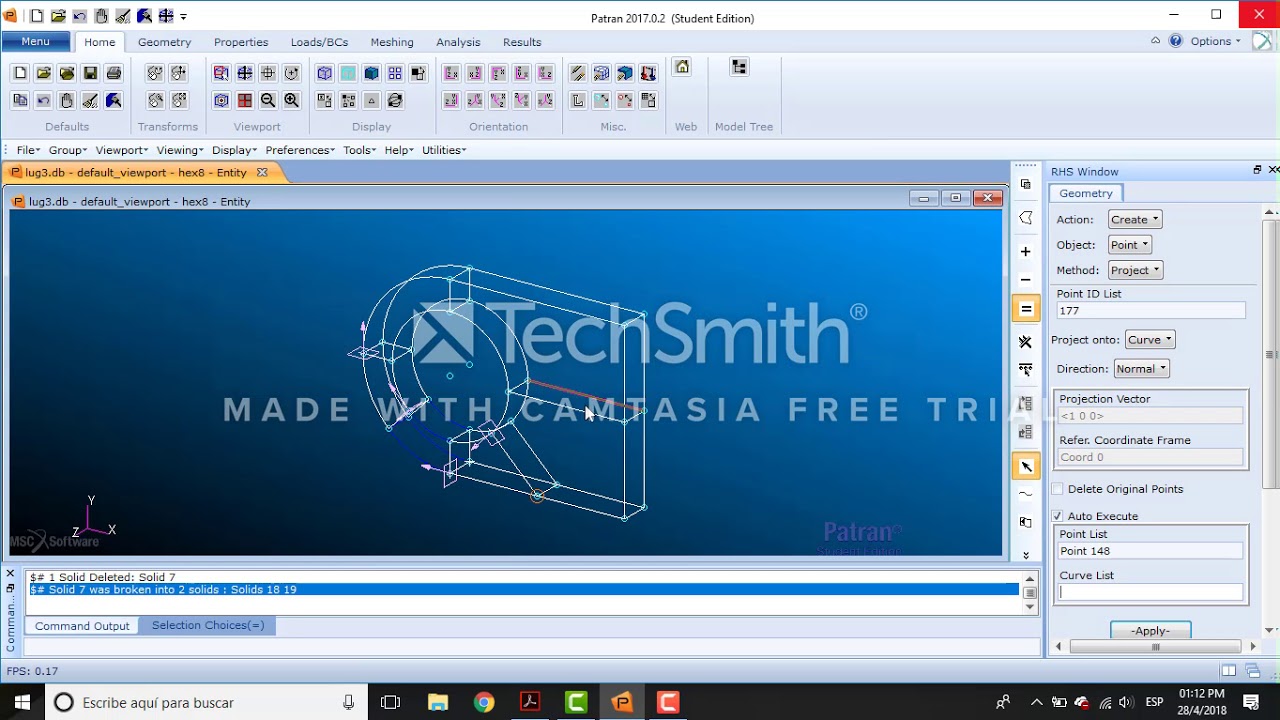
Task: Switch to Selection Choices(=) tab
Action: (208, 625)
